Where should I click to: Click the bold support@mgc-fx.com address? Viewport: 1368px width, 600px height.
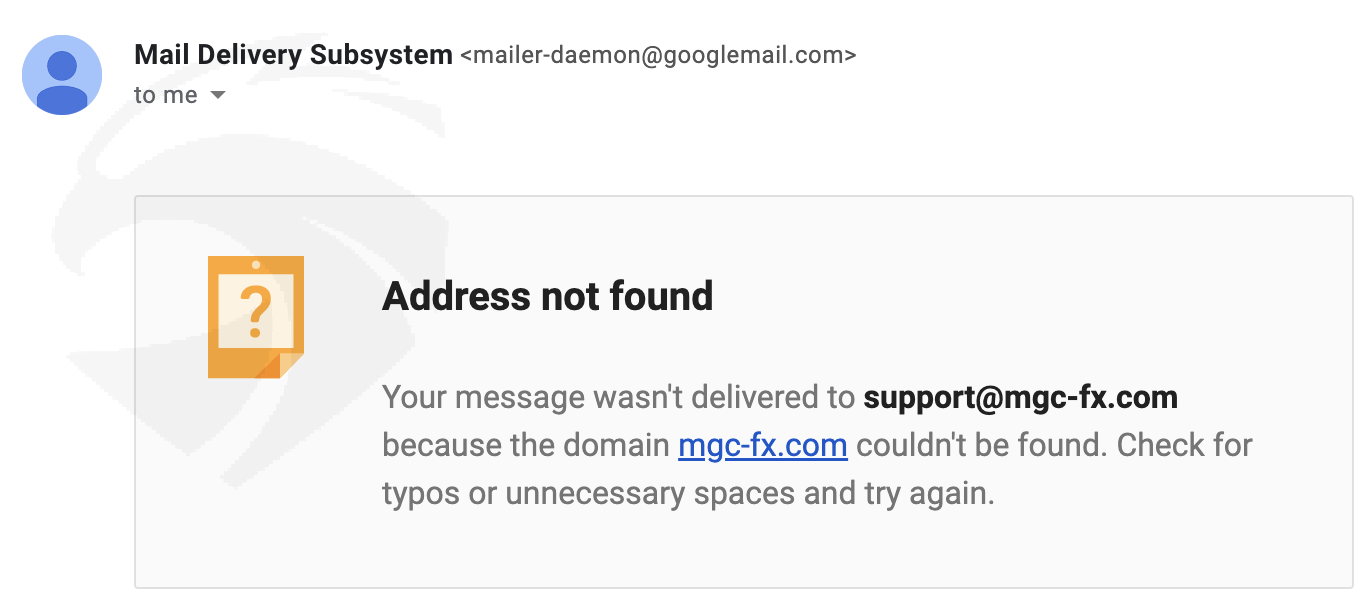tap(1020, 398)
